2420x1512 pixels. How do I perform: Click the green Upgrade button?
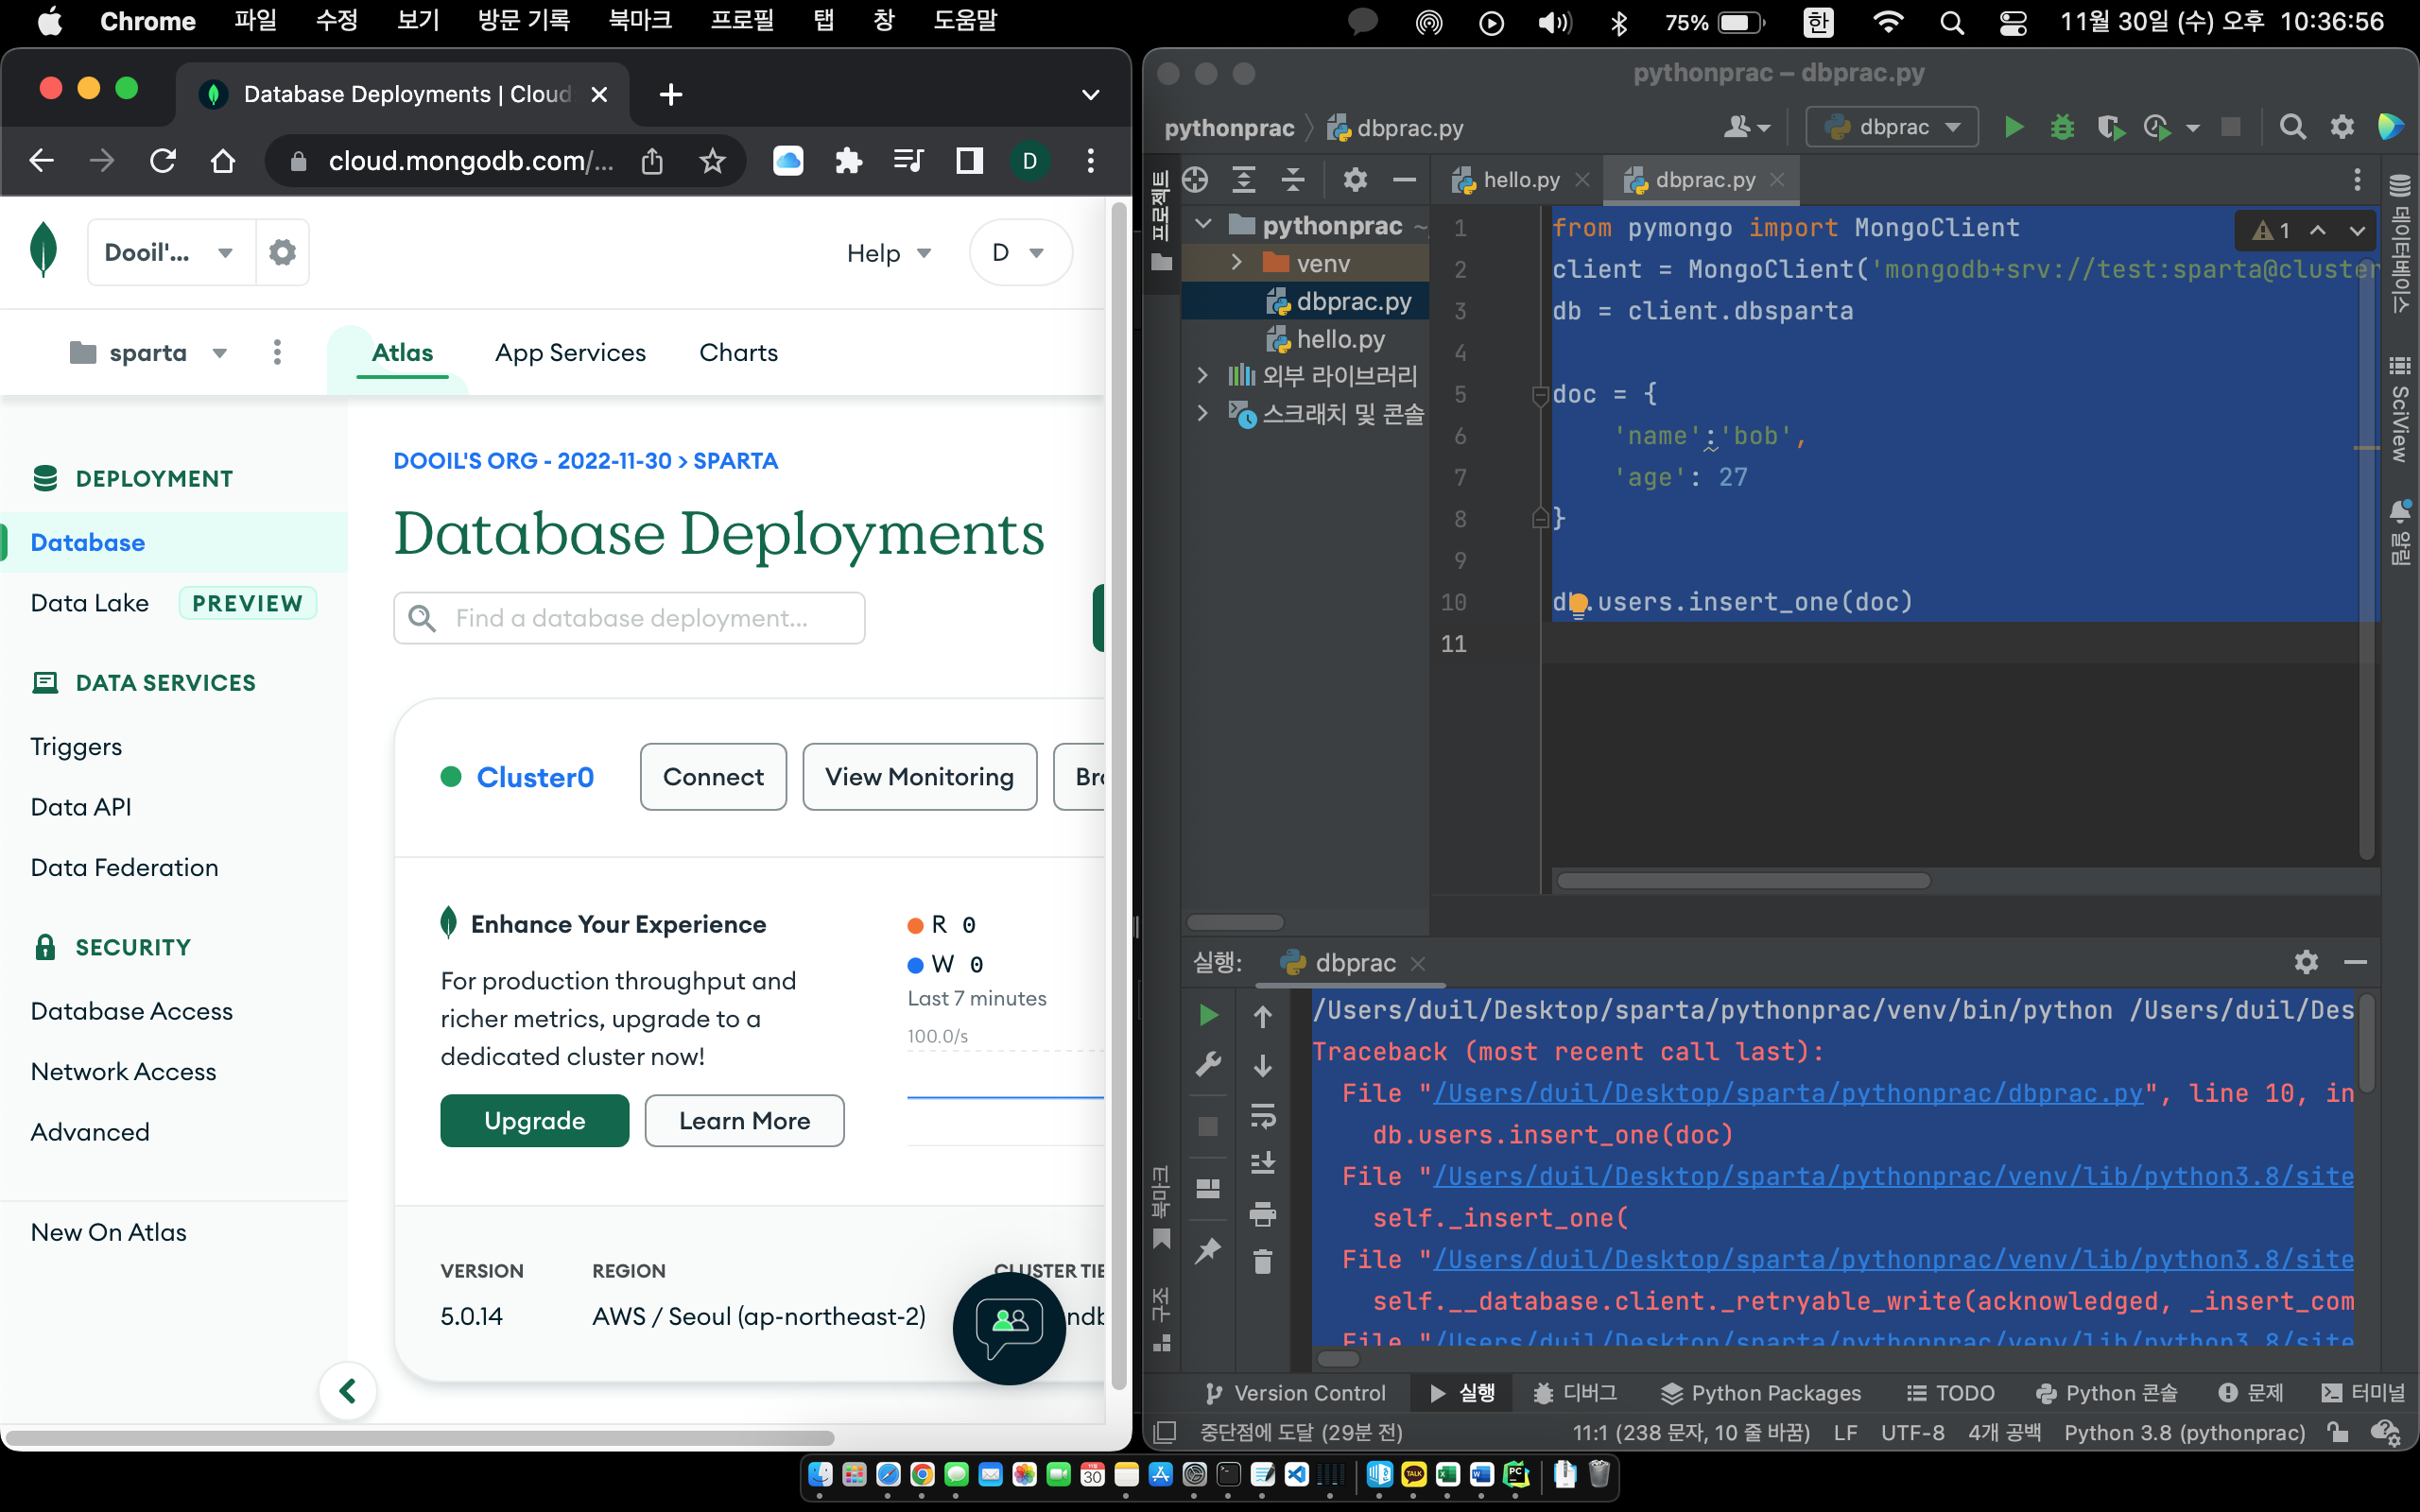coord(534,1120)
